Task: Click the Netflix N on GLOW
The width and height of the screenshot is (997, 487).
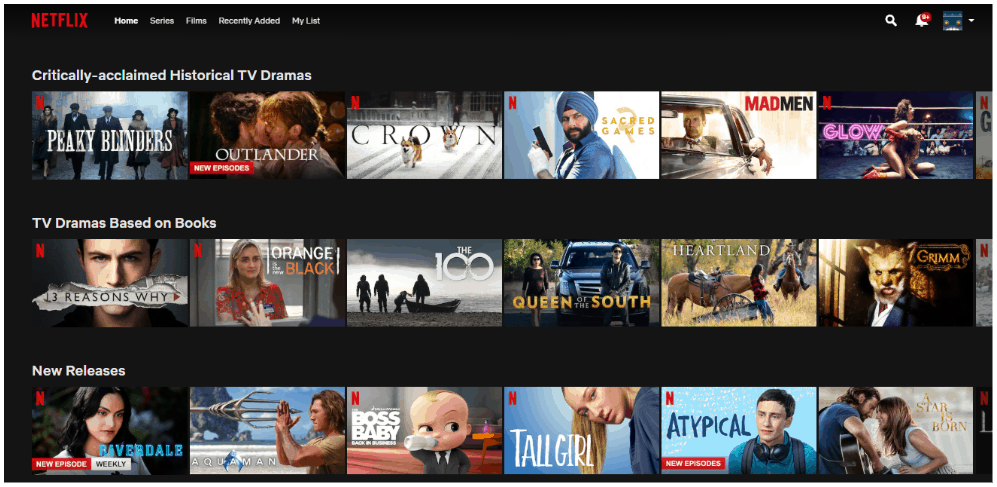Action: click(827, 103)
